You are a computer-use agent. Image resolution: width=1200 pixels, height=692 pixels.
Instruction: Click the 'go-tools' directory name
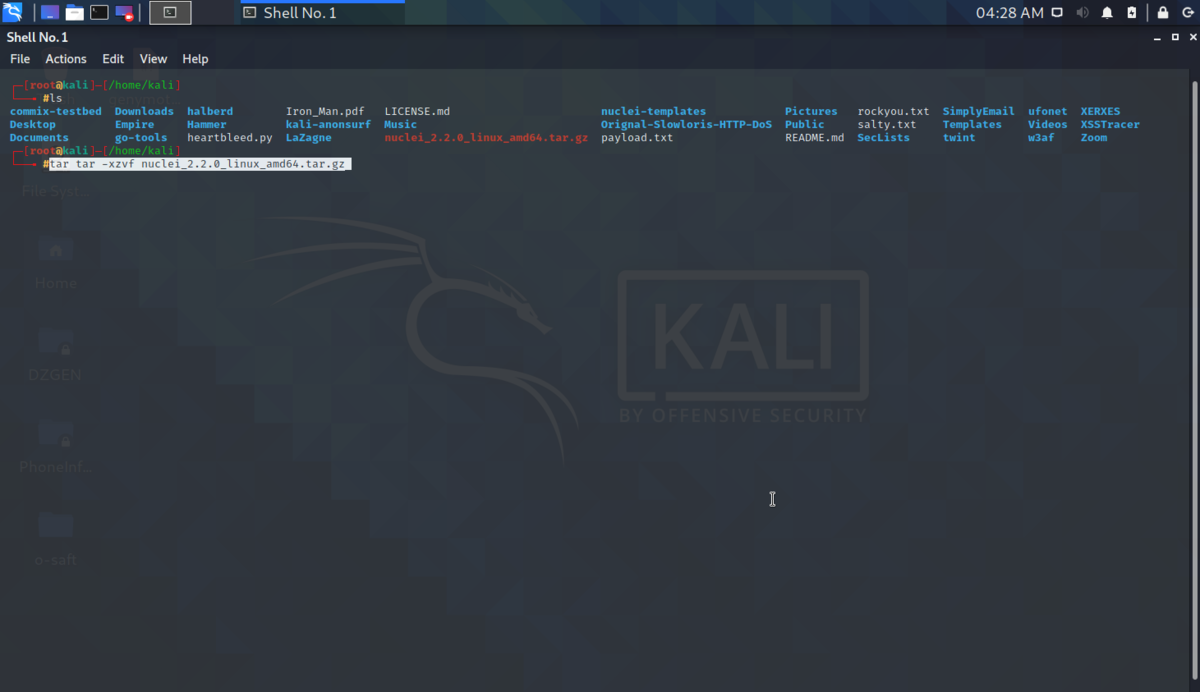pyautogui.click(x=141, y=137)
